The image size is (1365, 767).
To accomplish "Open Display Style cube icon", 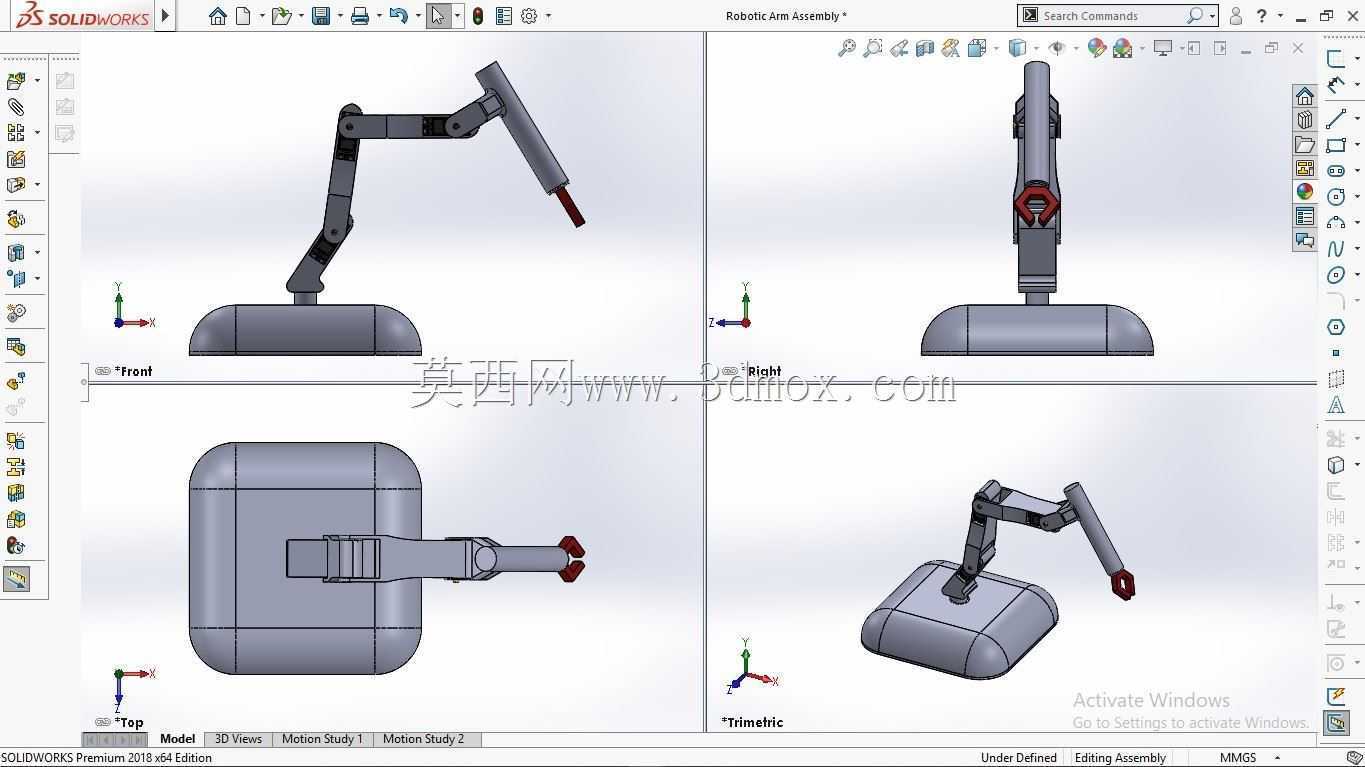I will 1018,48.
